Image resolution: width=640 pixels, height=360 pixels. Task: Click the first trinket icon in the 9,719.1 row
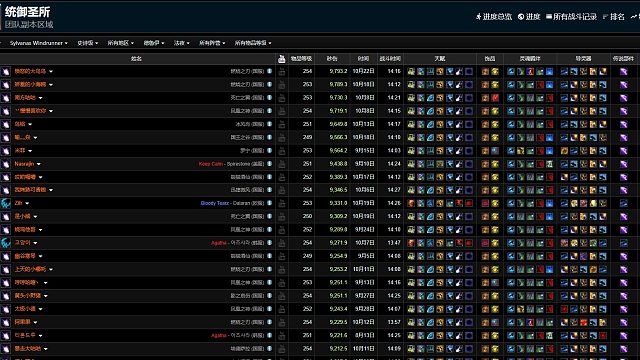click(x=485, y=111)
